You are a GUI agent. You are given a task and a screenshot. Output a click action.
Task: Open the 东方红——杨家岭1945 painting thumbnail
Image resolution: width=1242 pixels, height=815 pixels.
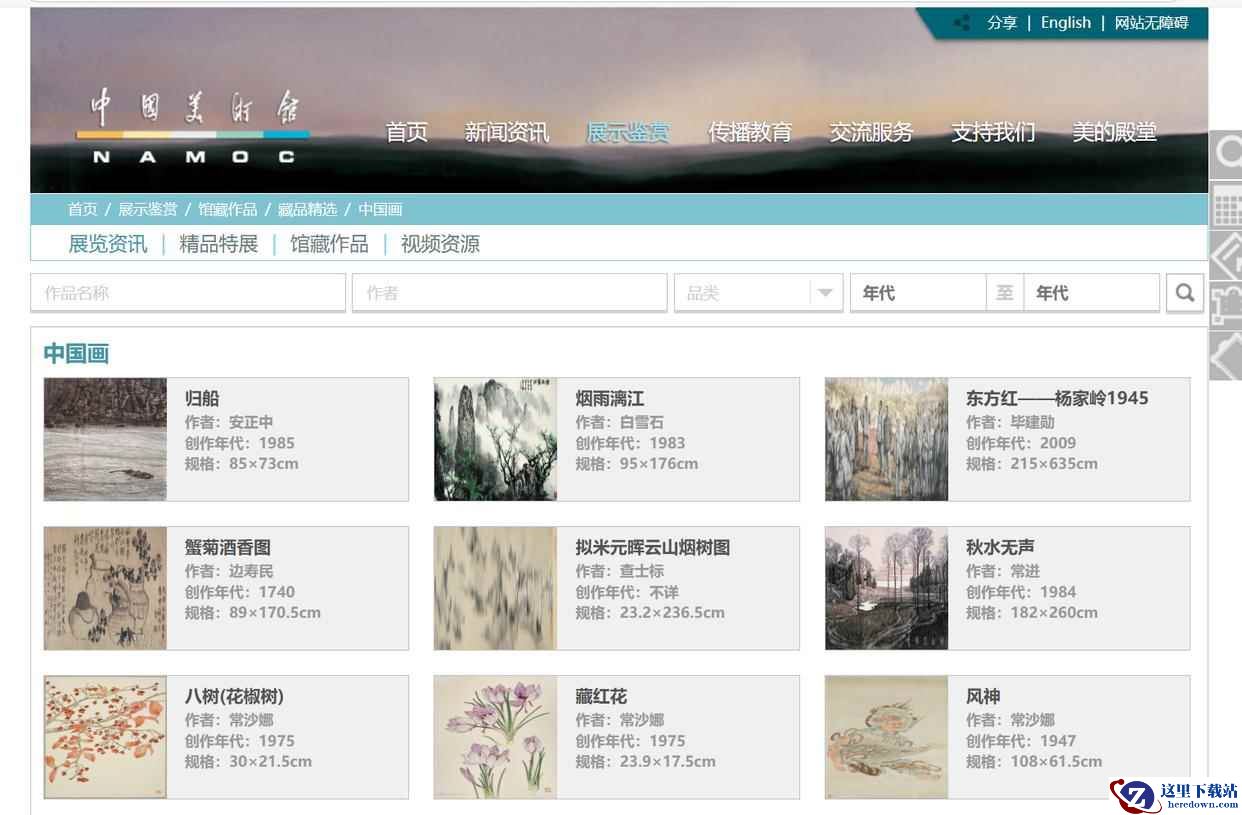click(886, 439)
